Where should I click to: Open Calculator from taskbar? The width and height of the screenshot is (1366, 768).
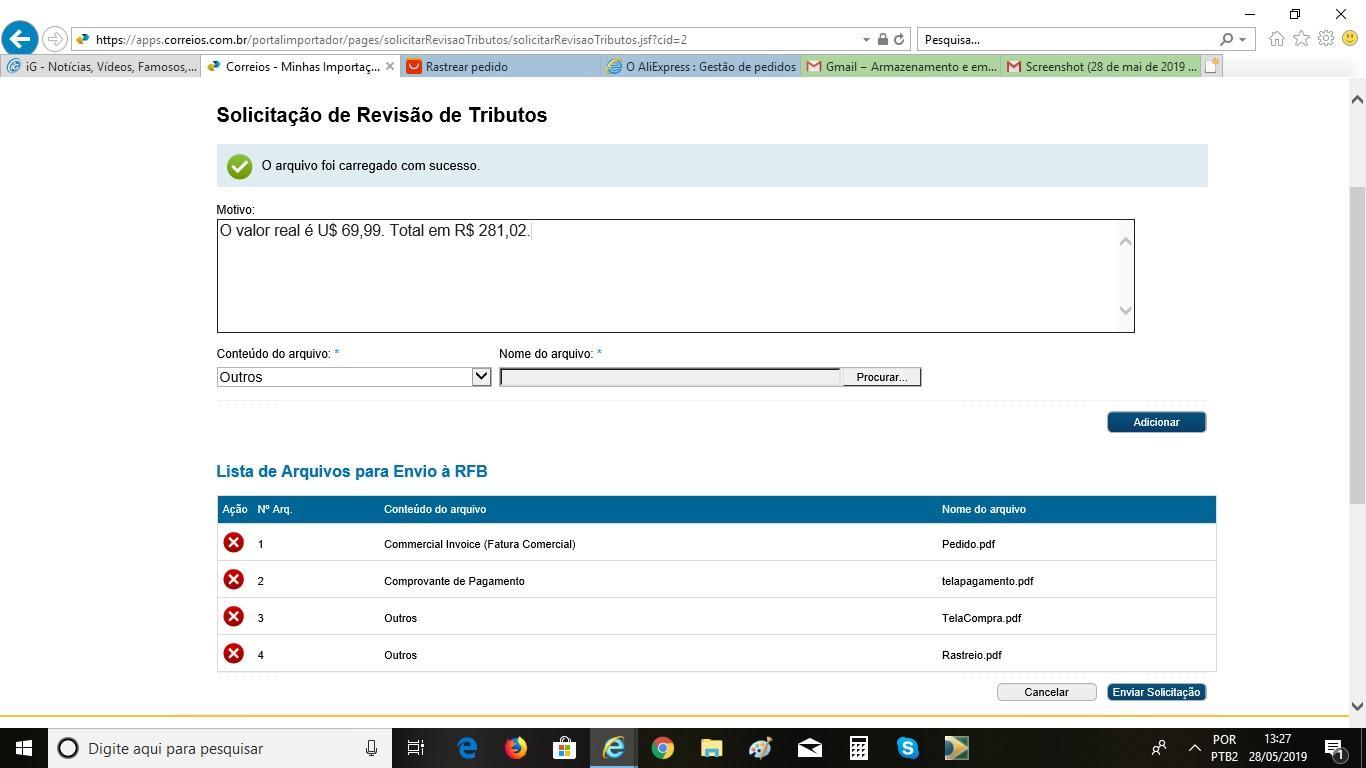[x=859, y=748]
